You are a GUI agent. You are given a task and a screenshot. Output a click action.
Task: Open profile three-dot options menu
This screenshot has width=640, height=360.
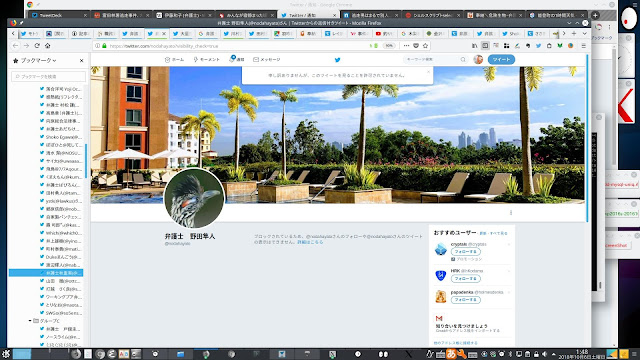pos(511,213)
